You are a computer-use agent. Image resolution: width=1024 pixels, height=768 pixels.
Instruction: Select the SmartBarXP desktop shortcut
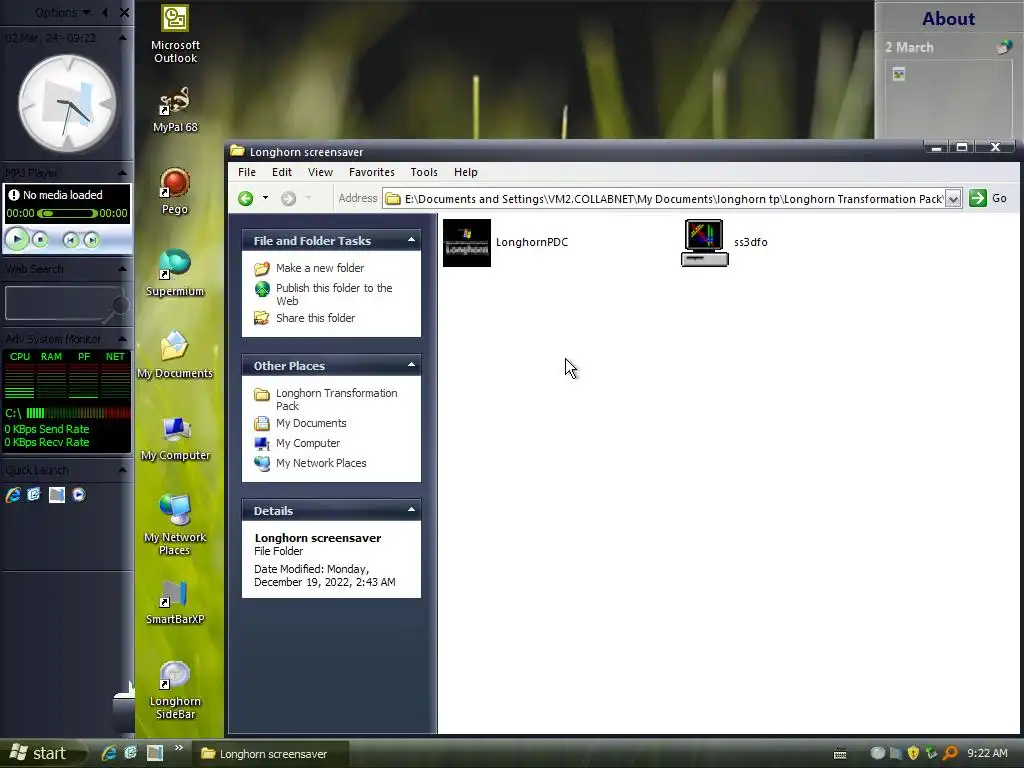coord(175,602)
